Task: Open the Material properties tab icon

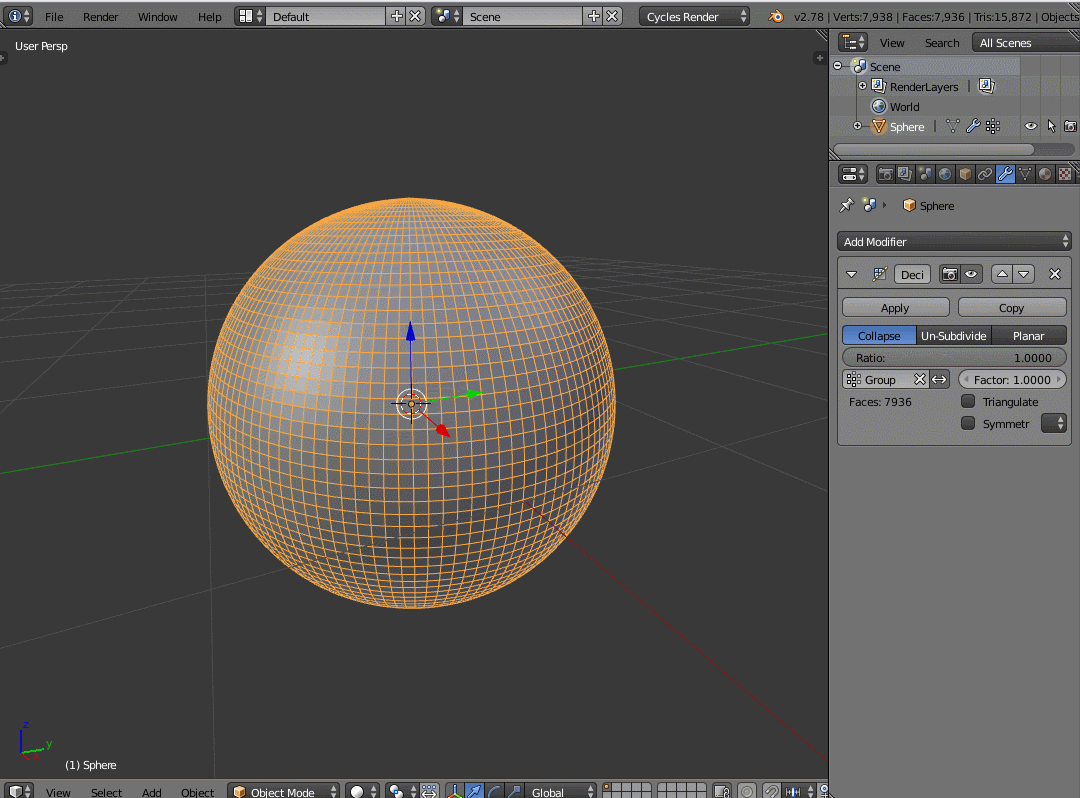Action: 1045,174
